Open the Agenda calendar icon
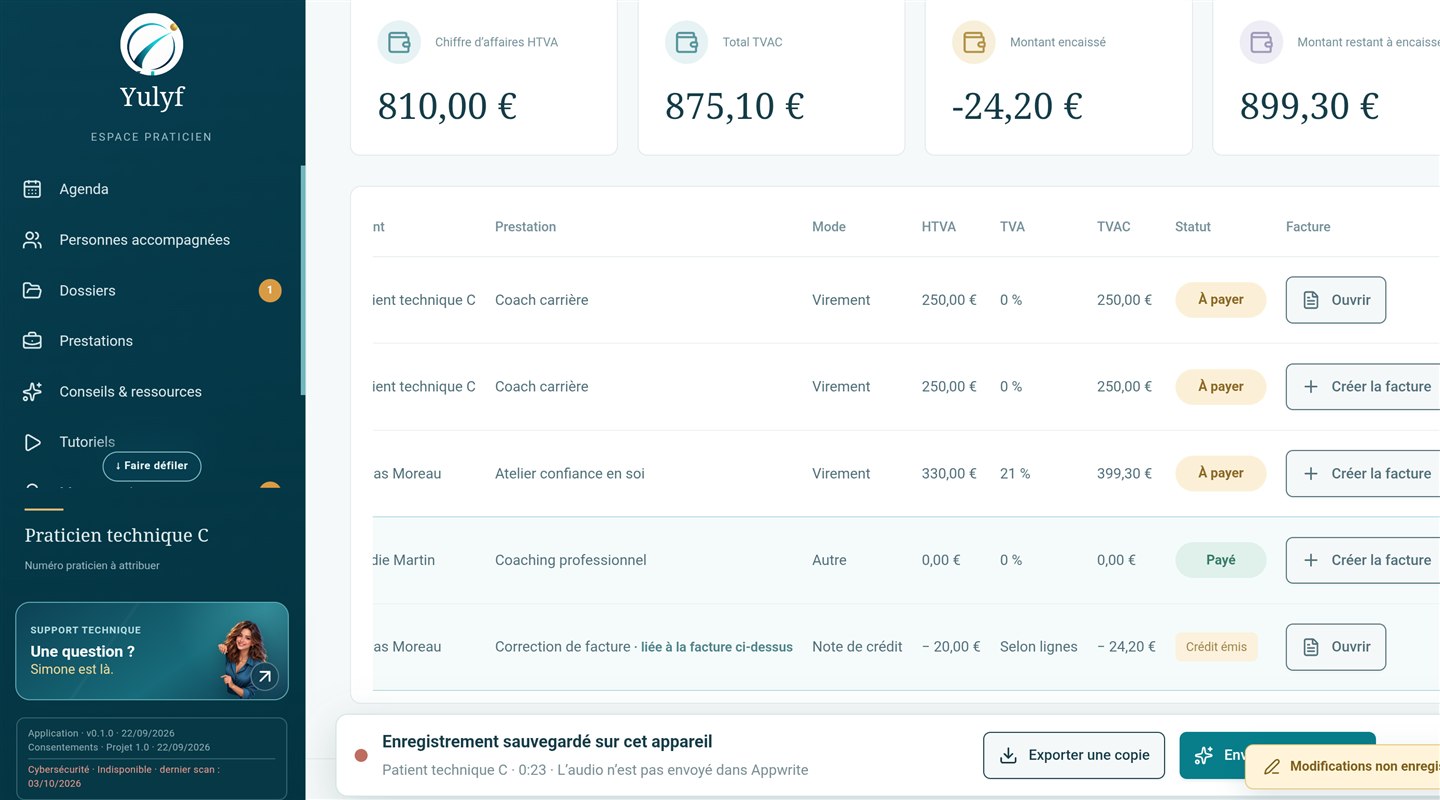The width and height of the screenshot is (1440, 800). coord(32,189)
